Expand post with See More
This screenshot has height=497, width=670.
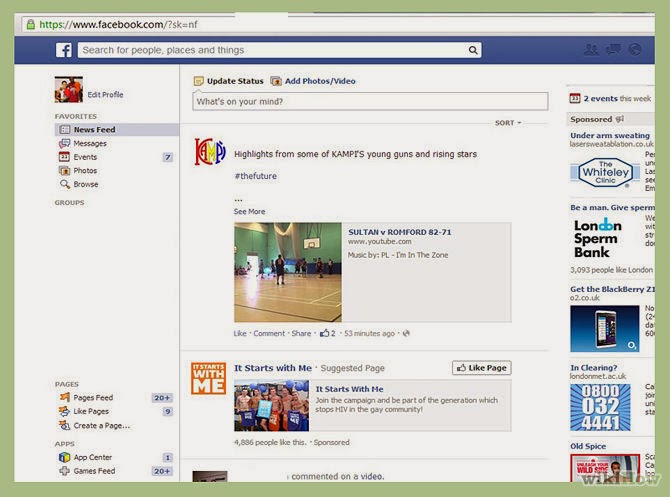249,212
